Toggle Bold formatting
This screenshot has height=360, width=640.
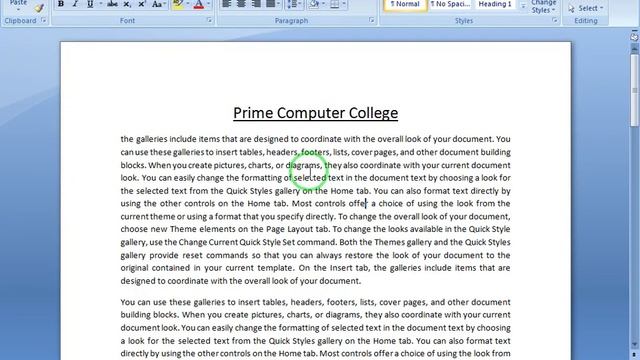[61, 4]
